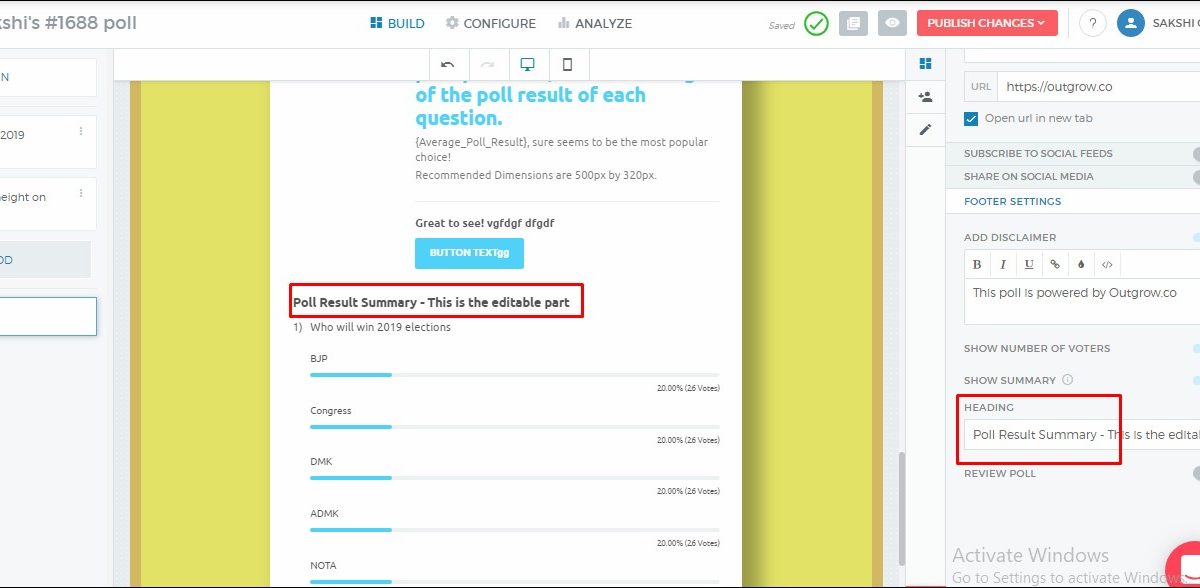Click the Heading text field
This screenshot has height=588, width=1200.
click(x=1080, y=435)
